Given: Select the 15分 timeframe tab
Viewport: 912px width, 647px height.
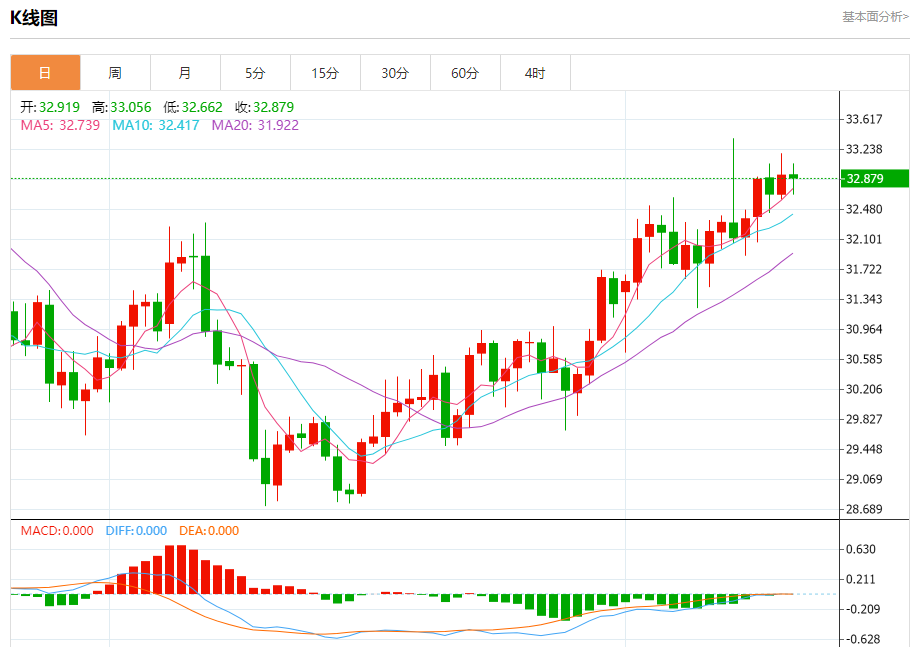Looking at the screenshot, I should (x=325, y=73).
